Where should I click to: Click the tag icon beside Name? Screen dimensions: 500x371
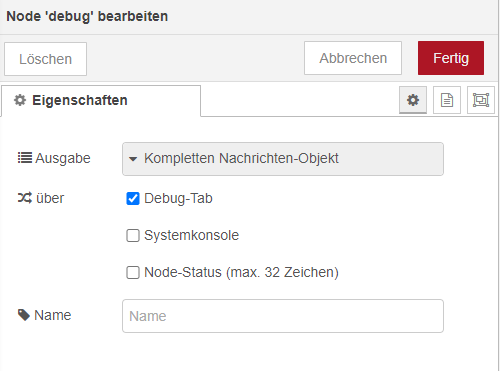point(24,315)
